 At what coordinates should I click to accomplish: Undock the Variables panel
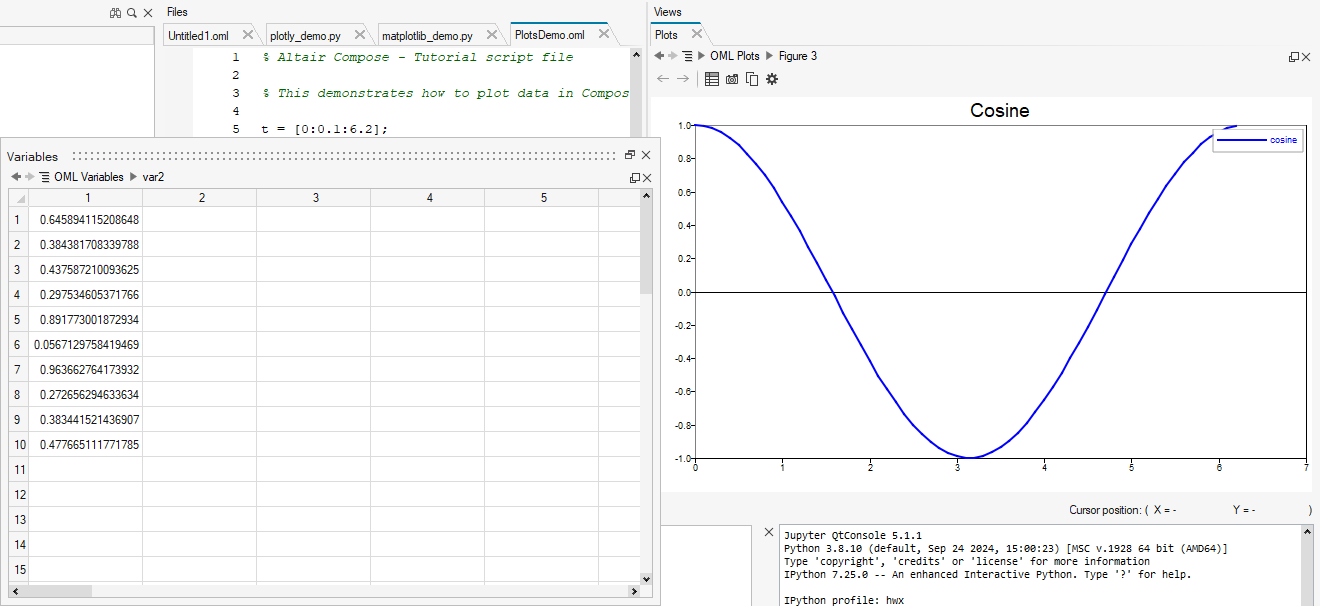[x=630, y=155]
